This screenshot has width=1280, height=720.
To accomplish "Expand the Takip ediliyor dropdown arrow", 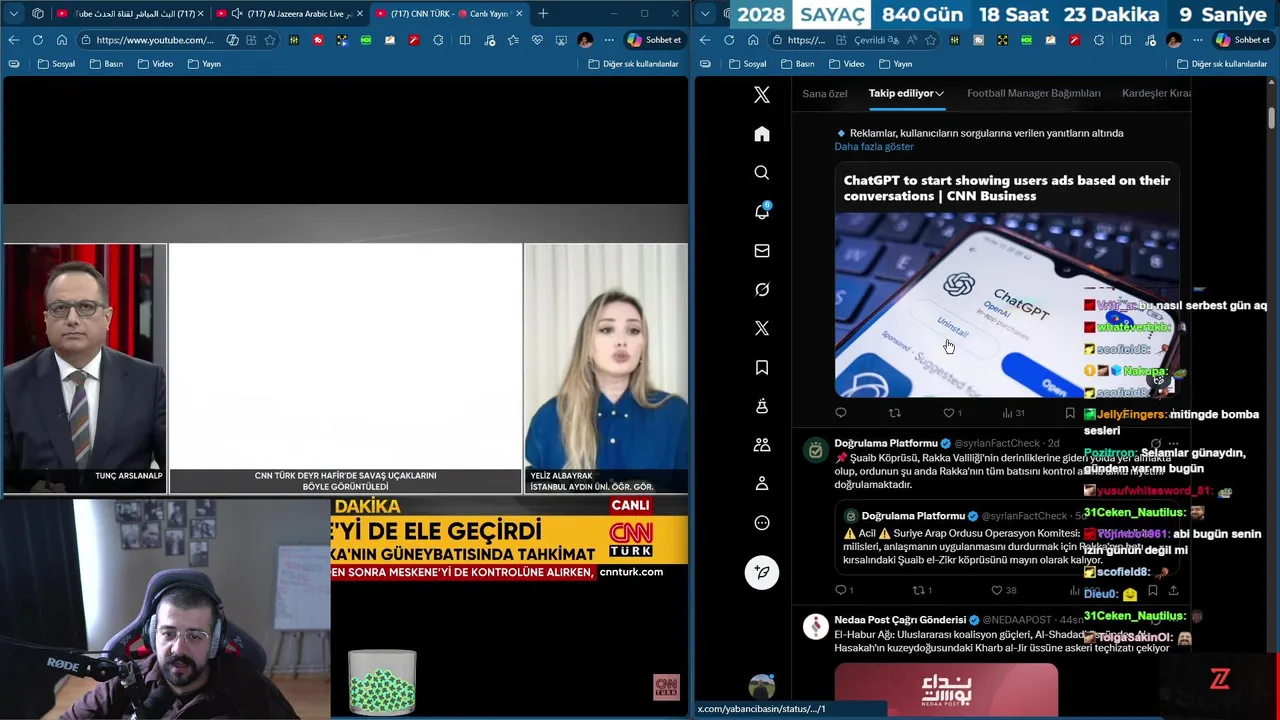I will (940, 93).
